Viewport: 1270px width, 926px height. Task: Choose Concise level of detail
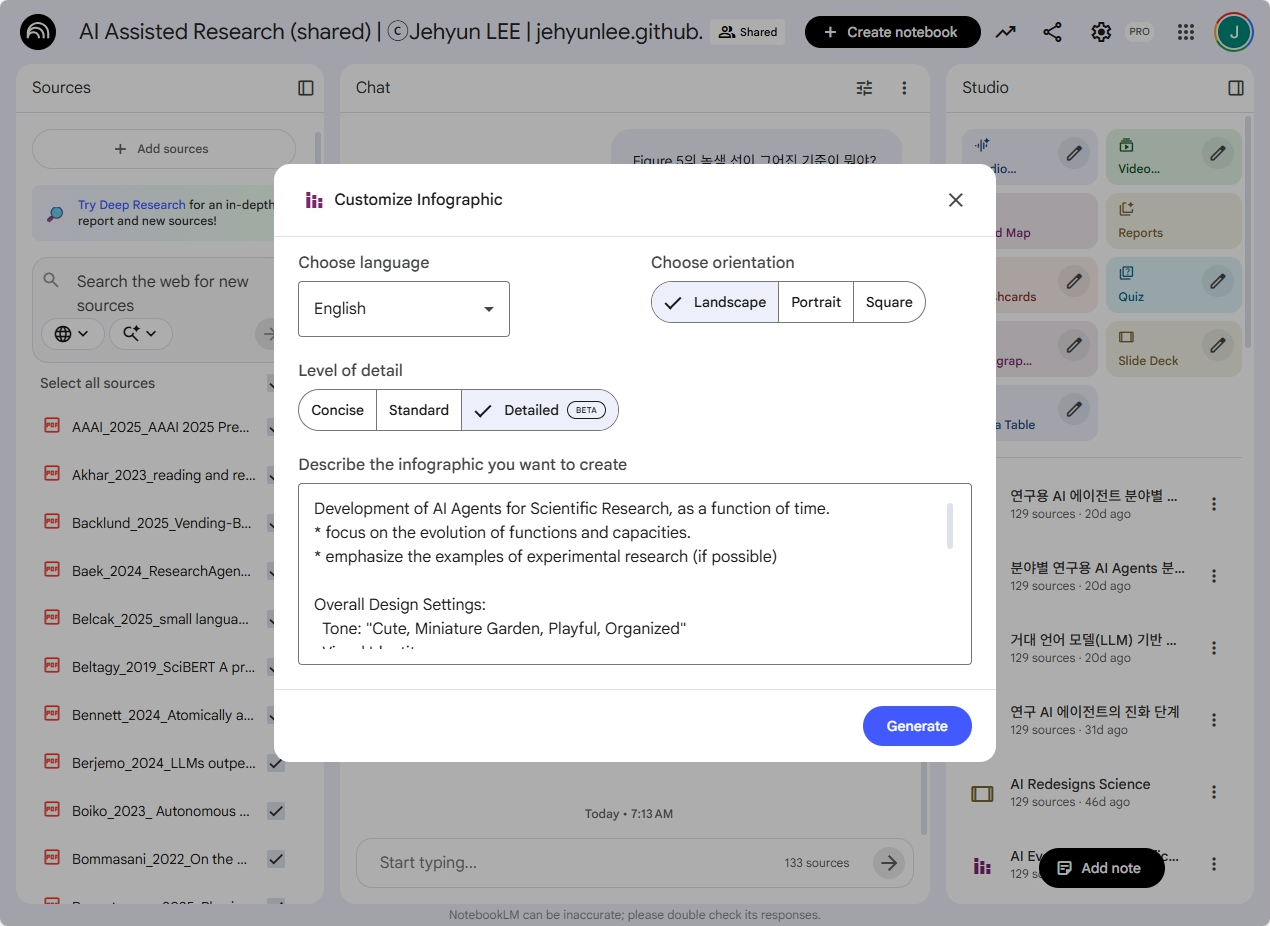click(337, 410)
